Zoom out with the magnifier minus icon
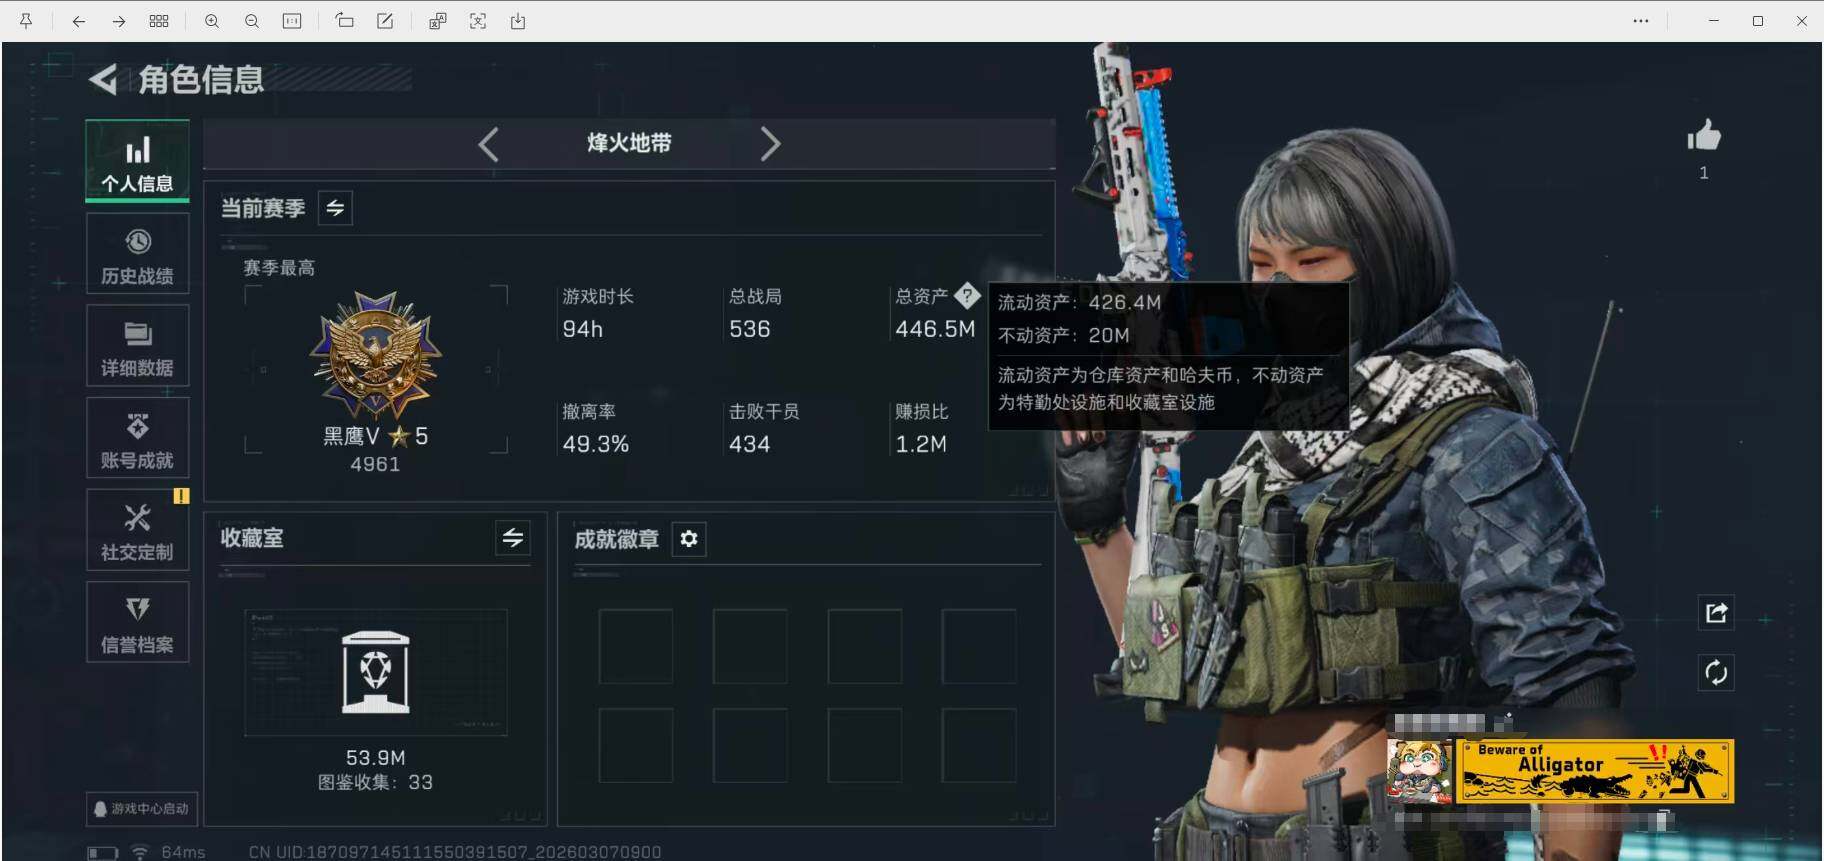This screenshot has width=1824, height=861. [x=252, y=21]
